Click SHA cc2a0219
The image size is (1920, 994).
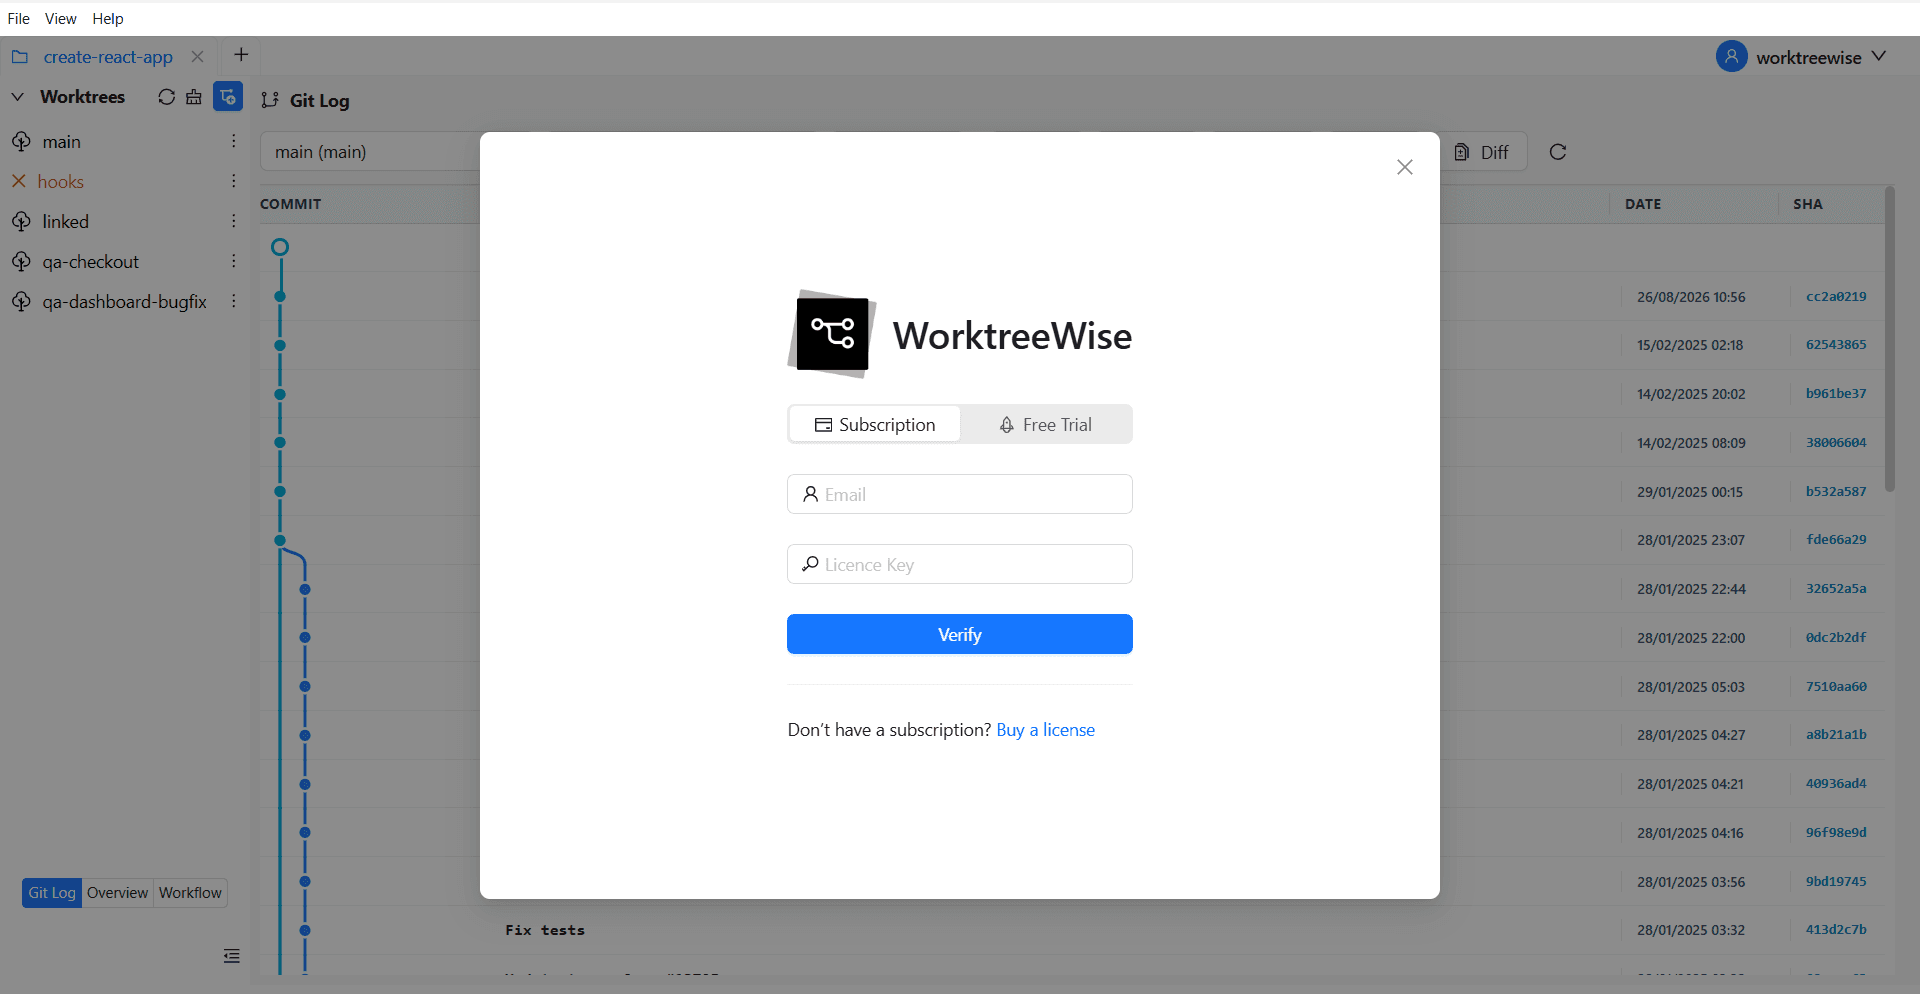1836,297
